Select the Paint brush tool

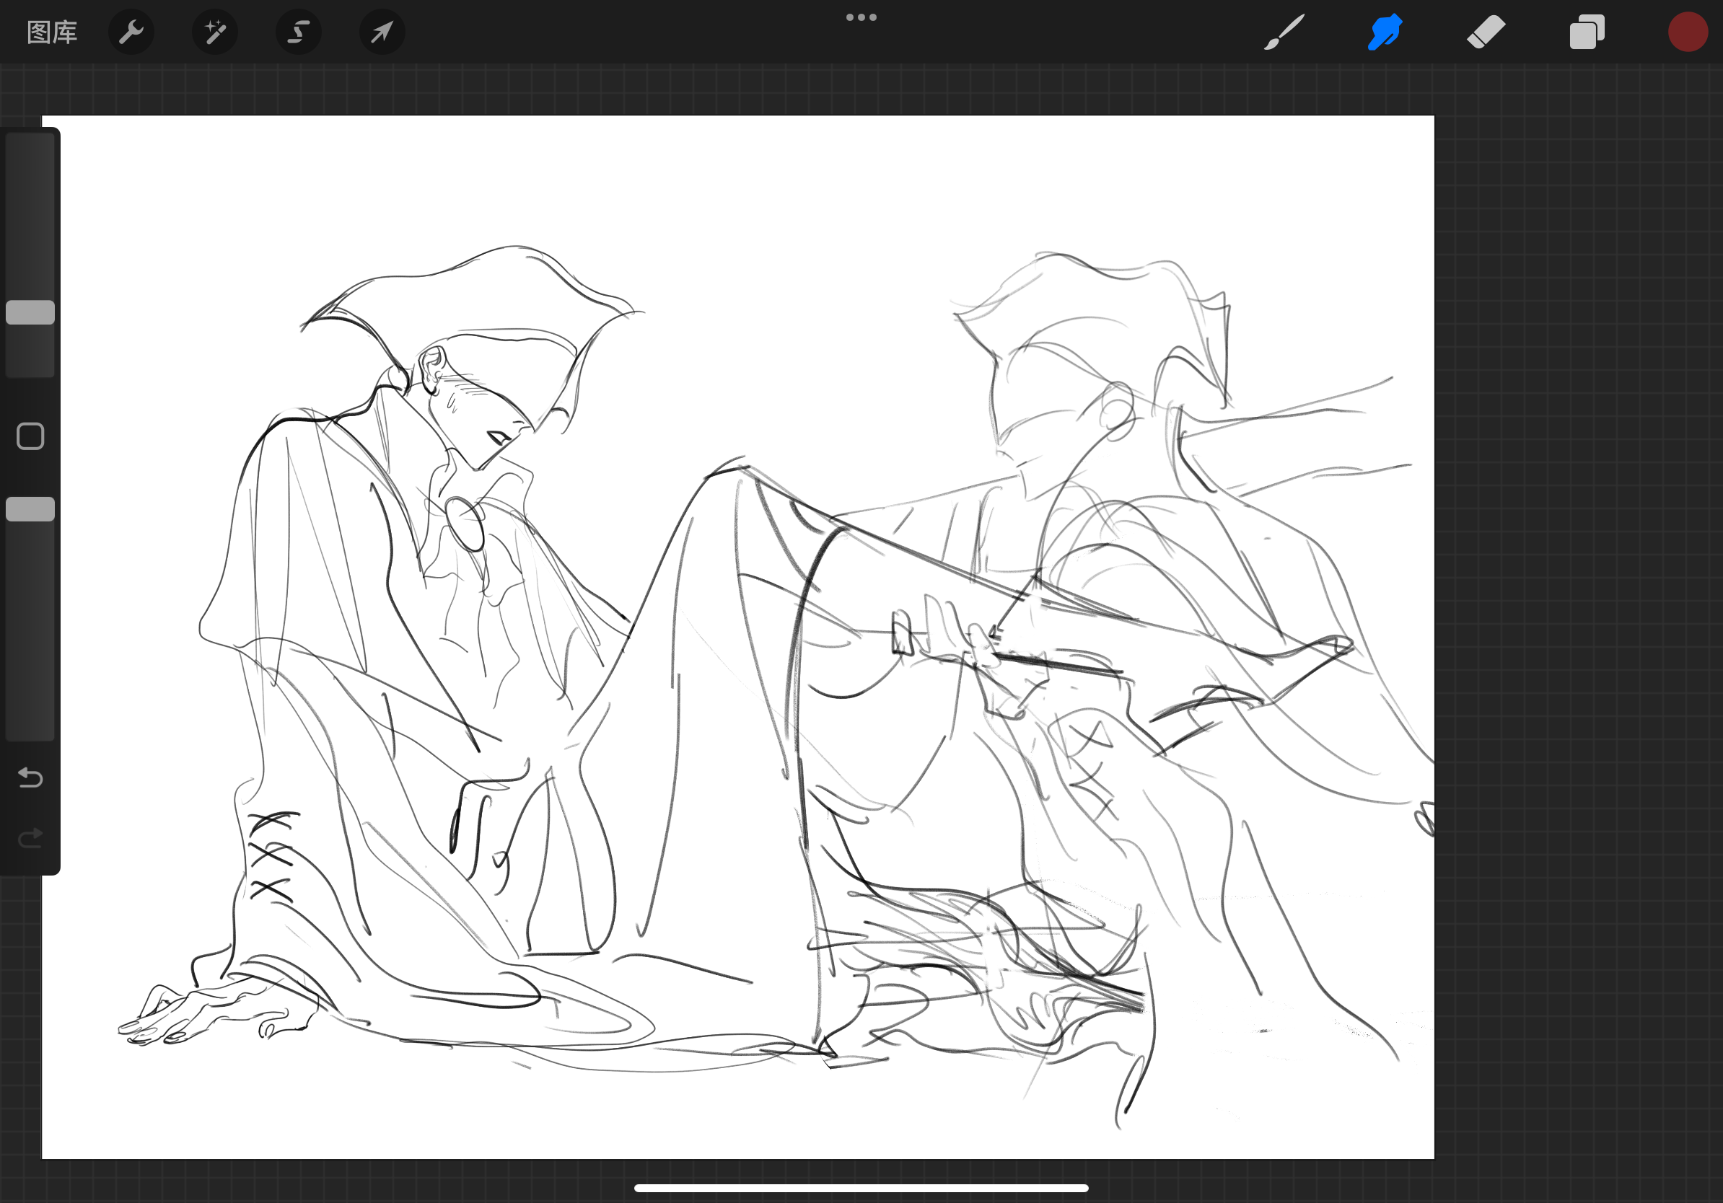click(x=1284, y=32)
